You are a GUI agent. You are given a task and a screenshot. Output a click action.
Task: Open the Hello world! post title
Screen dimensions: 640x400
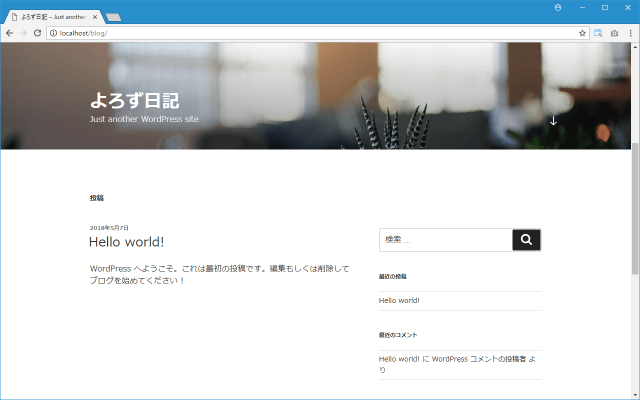(x=127, y=242)
